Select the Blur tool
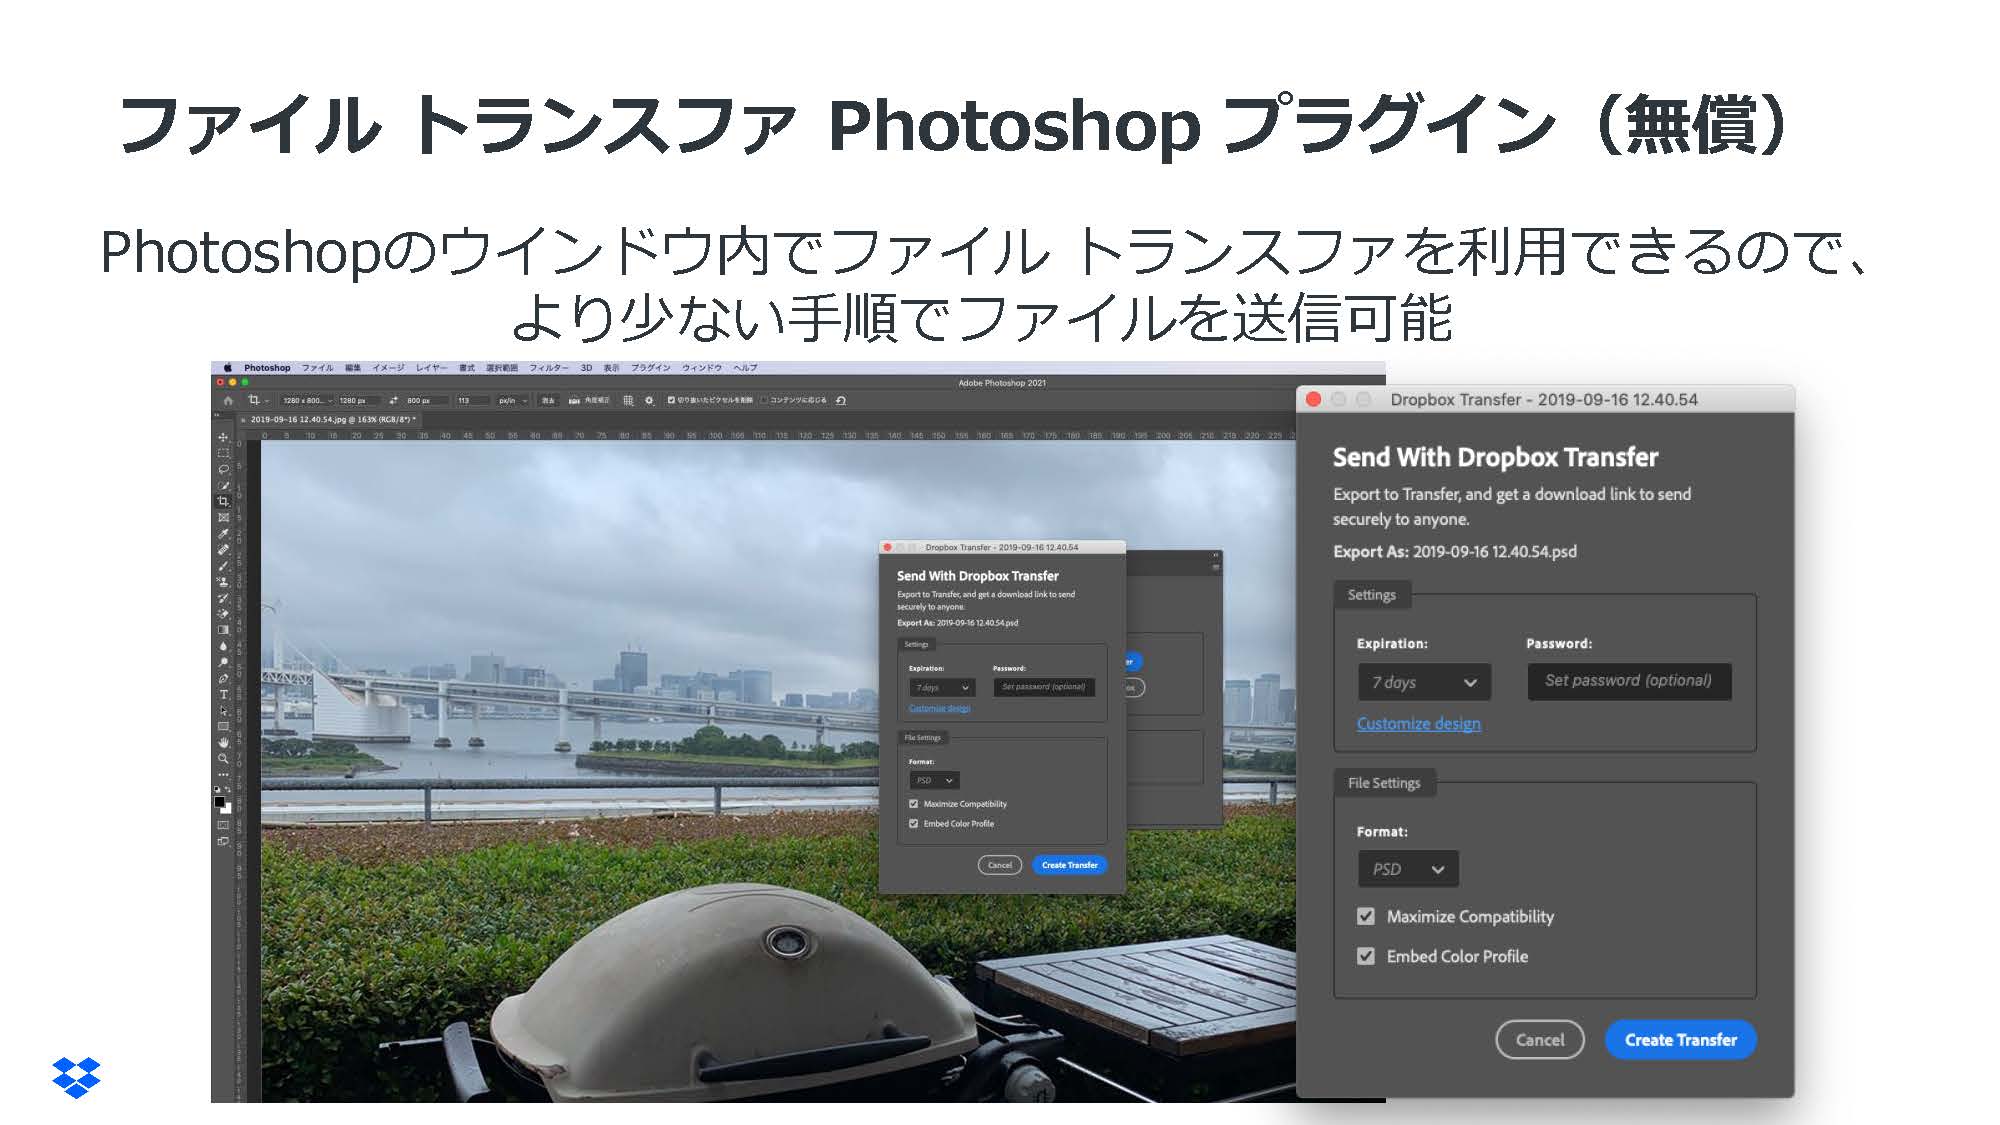Screen dimensions: 2000x1125 pos(223,646)
